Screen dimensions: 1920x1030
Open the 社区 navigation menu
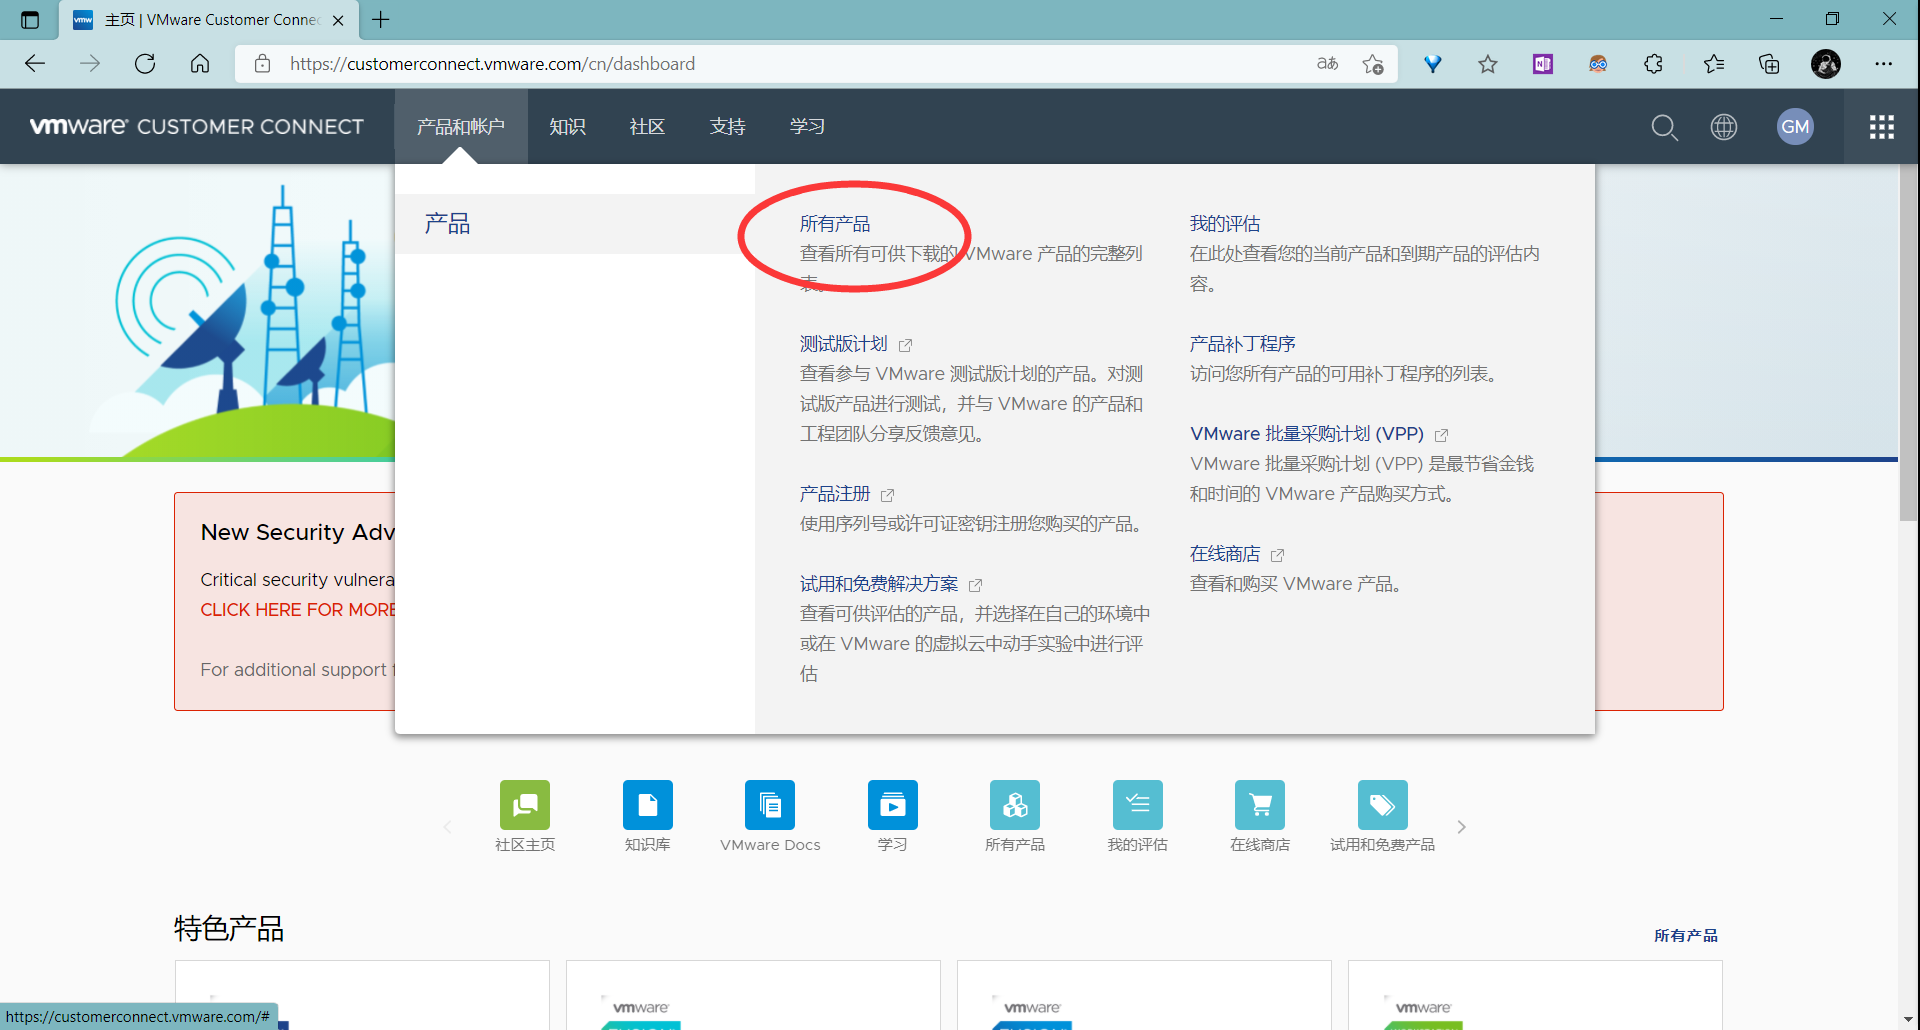click(x=647, y=127)
